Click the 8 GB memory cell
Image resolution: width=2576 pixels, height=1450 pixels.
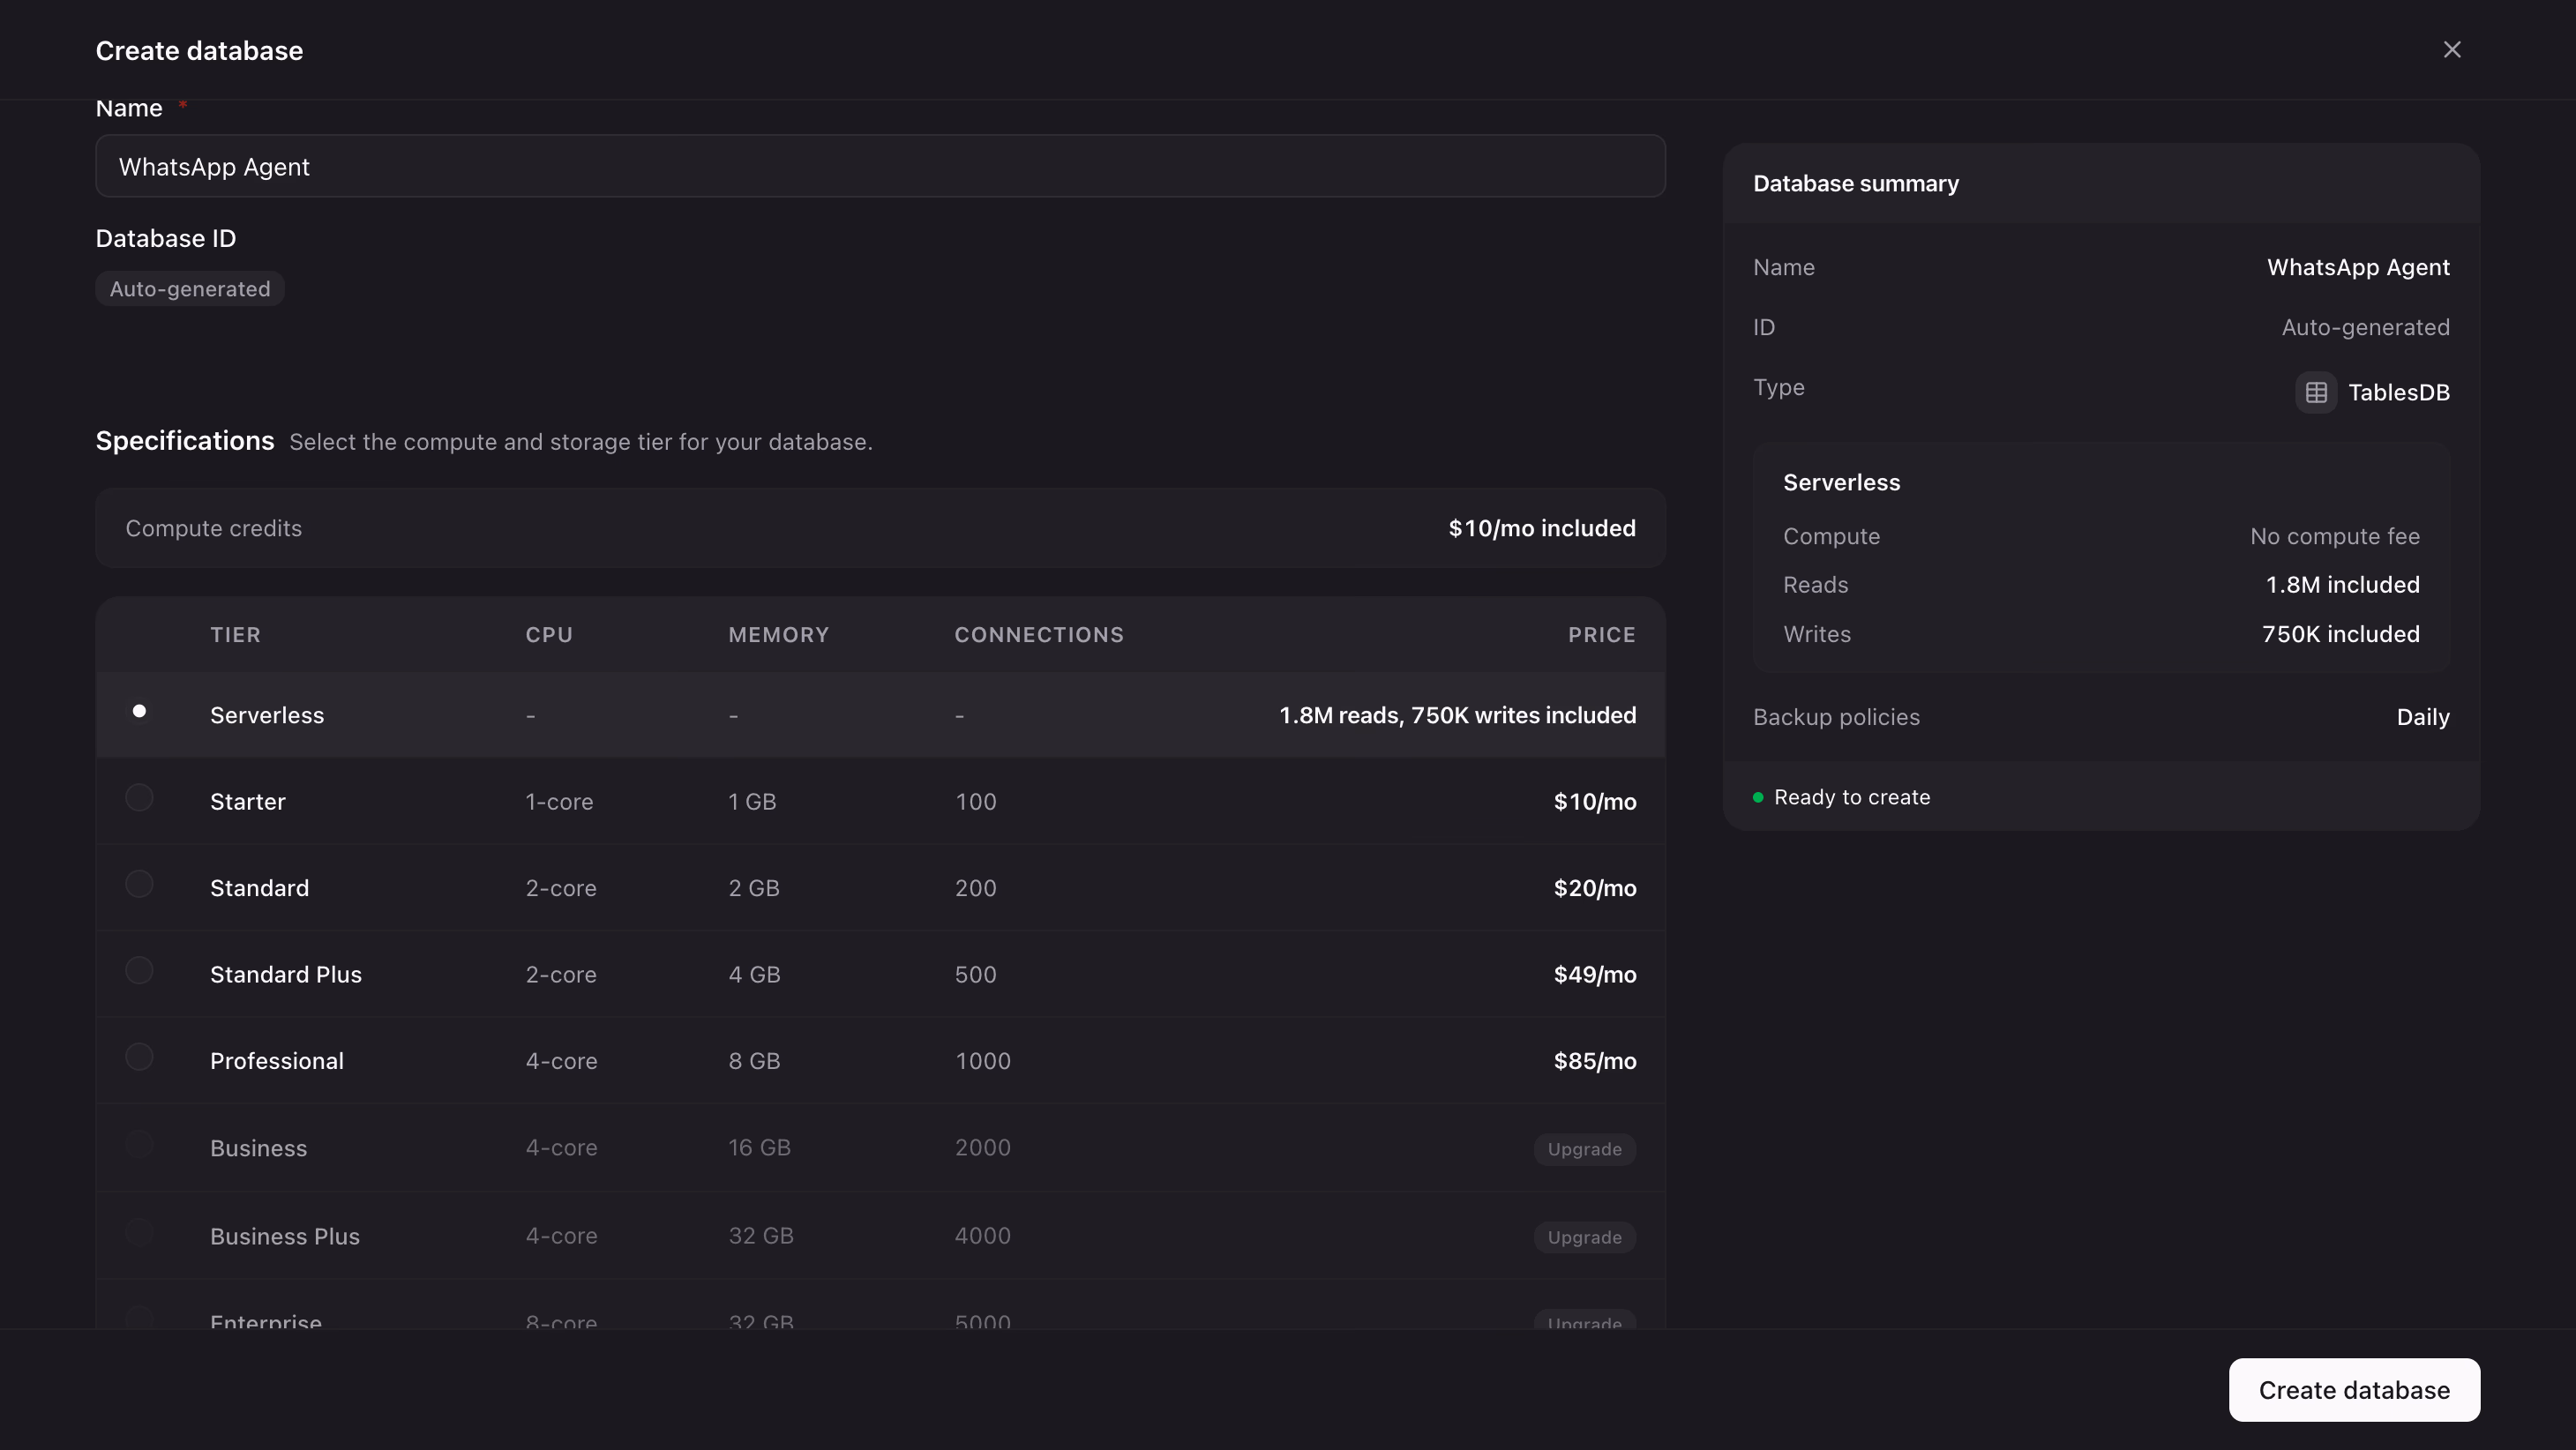[x=754, y=1061]
